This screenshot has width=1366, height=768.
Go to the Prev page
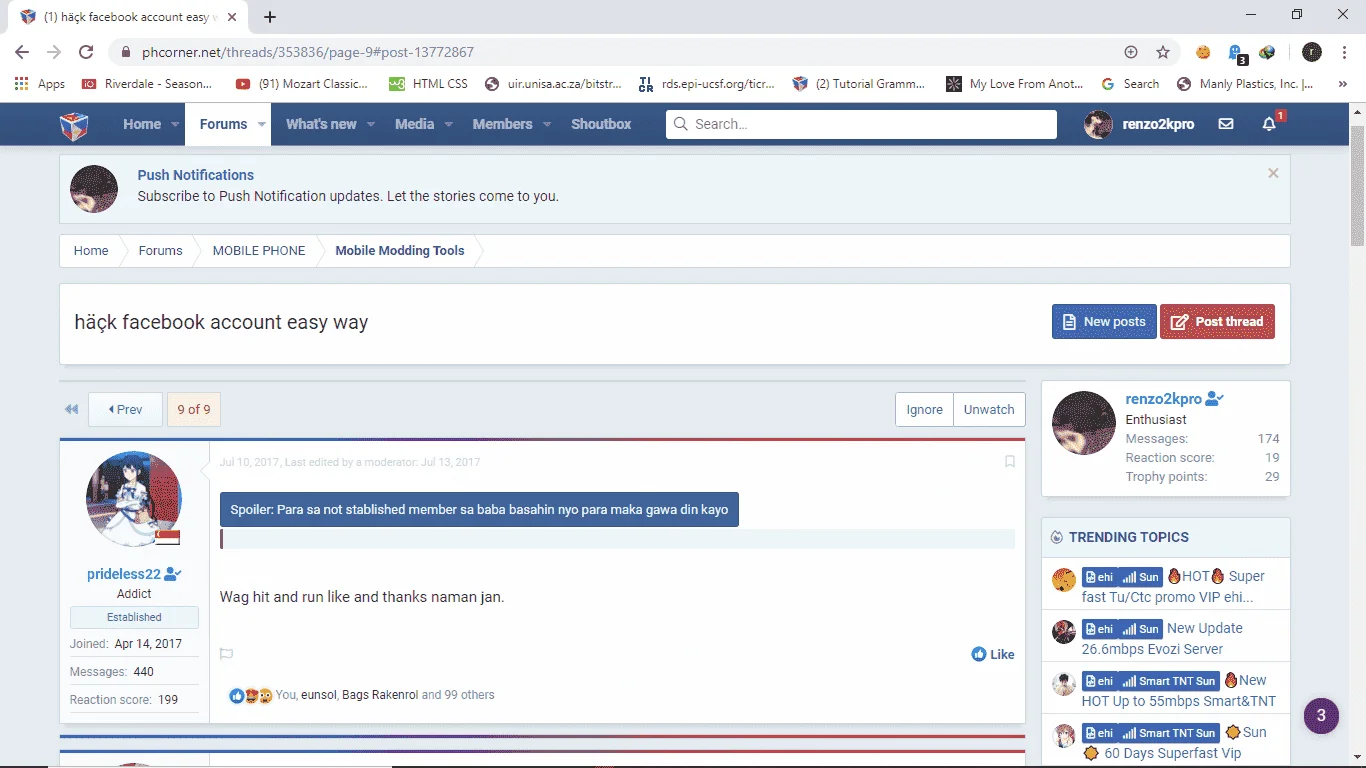click(125, 409)
